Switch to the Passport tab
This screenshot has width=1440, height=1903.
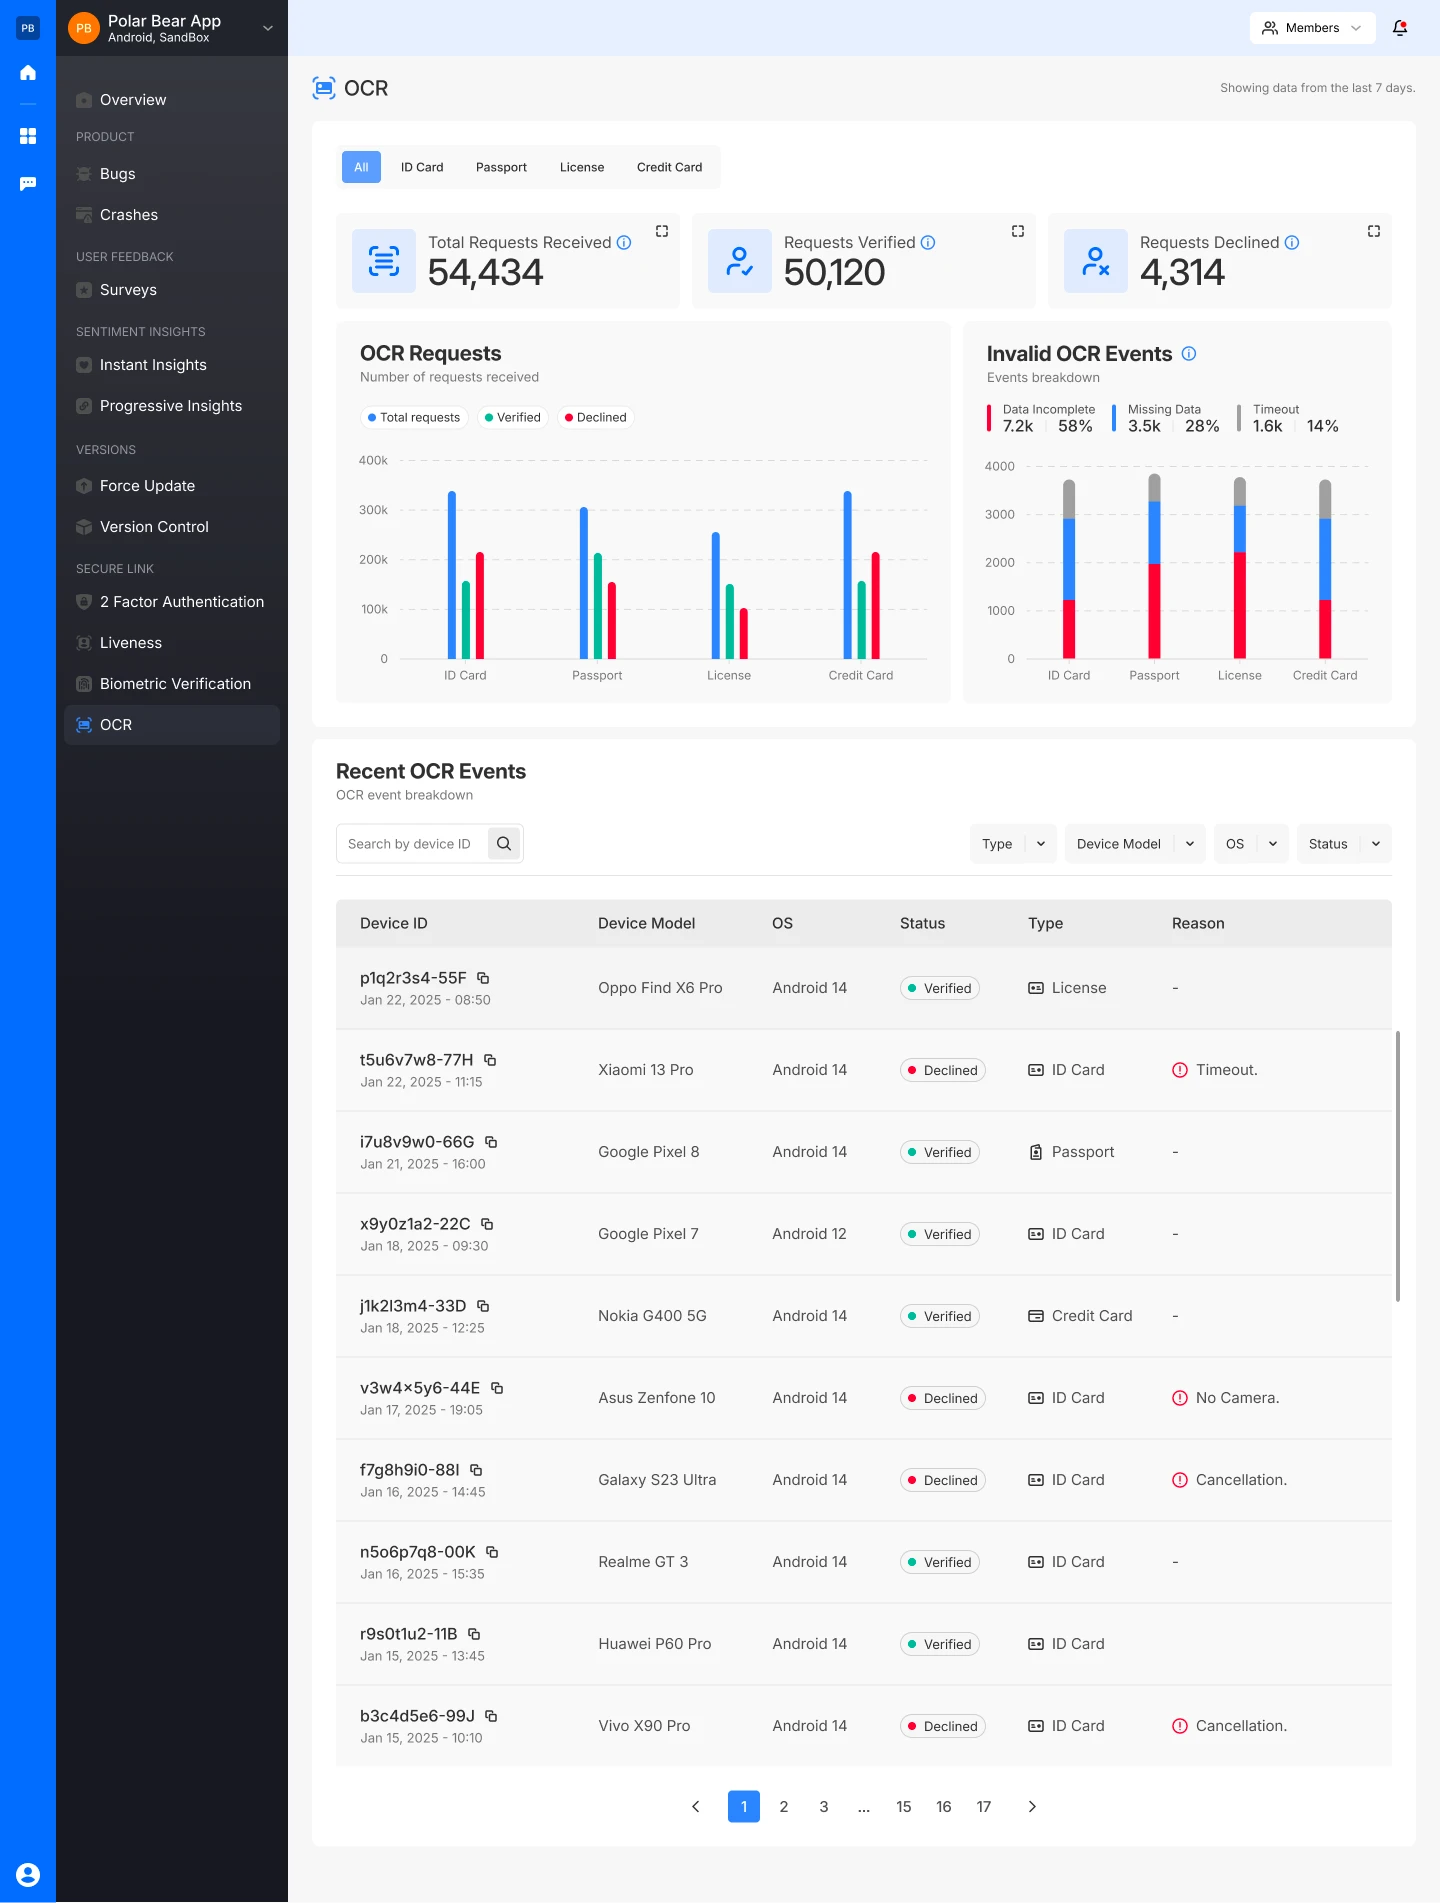tap(501, 167)
